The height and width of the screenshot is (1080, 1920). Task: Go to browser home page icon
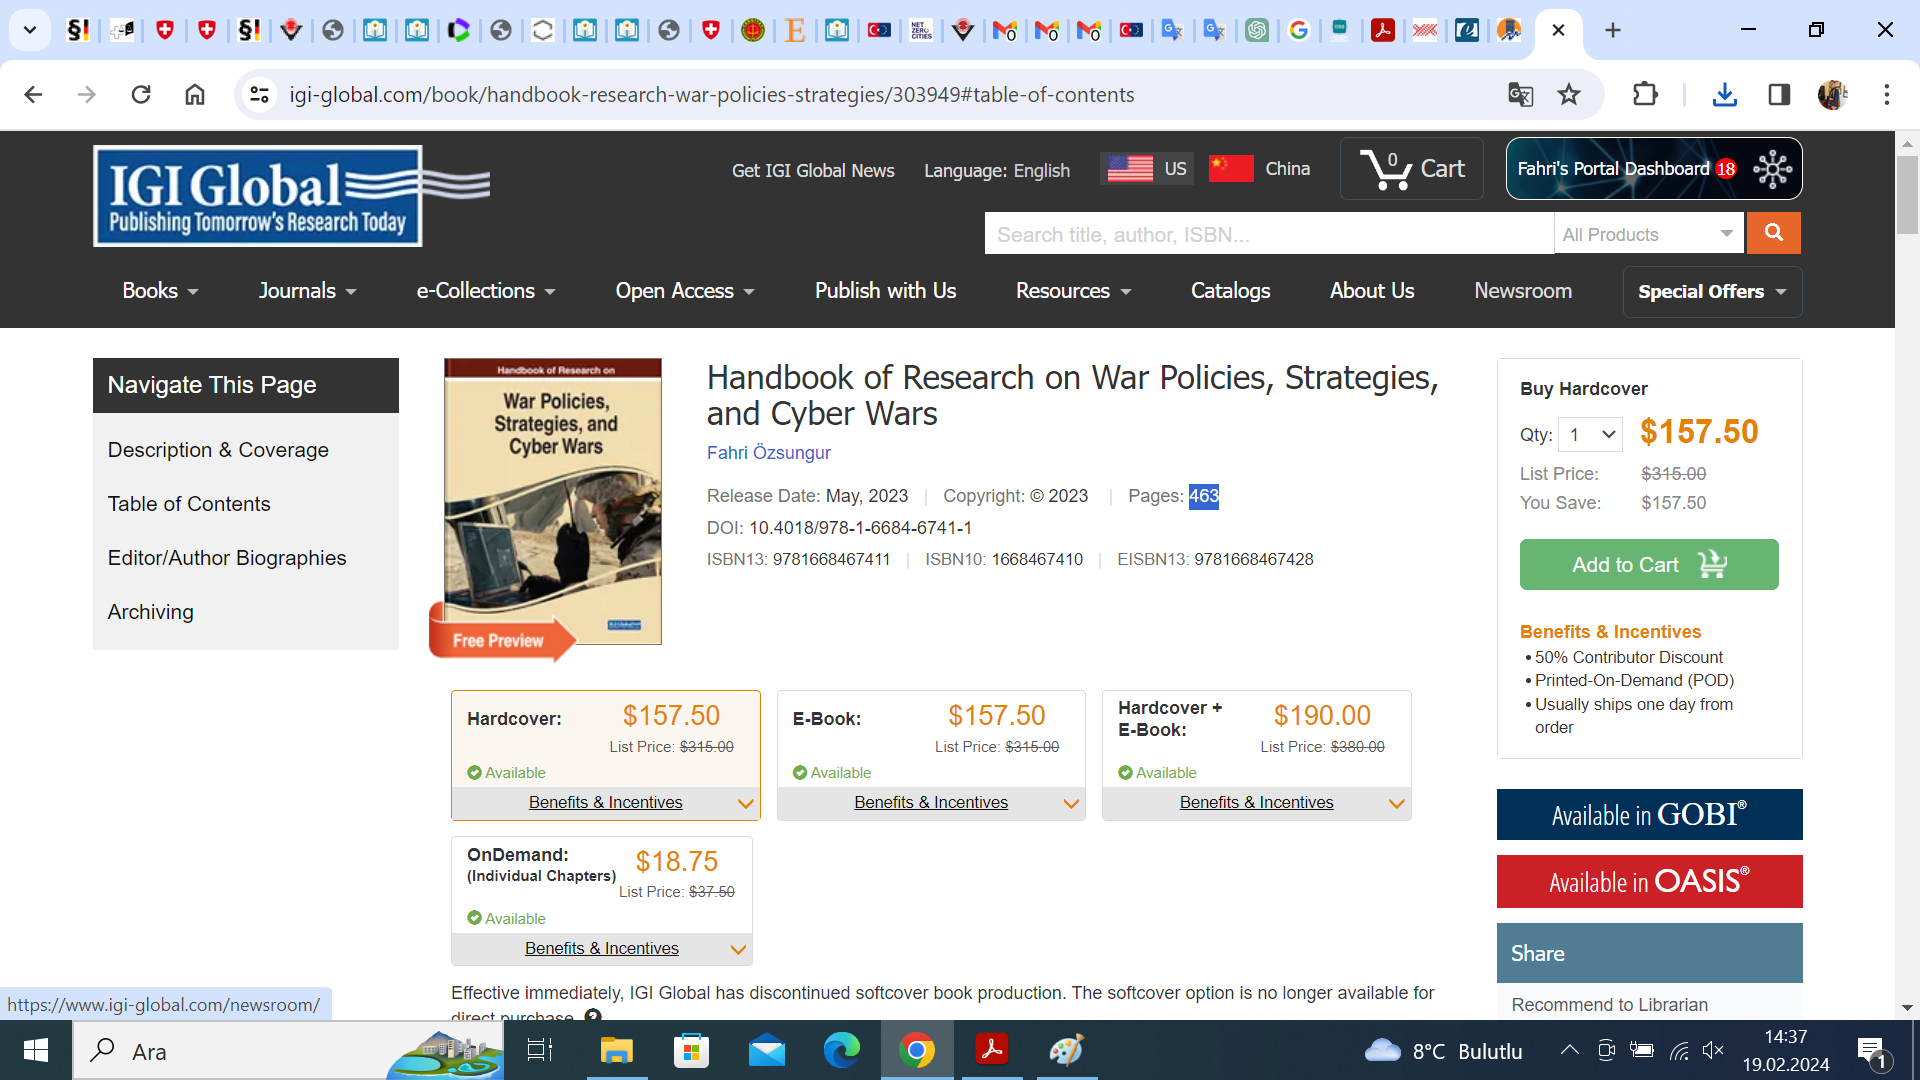tap(195, 95)
